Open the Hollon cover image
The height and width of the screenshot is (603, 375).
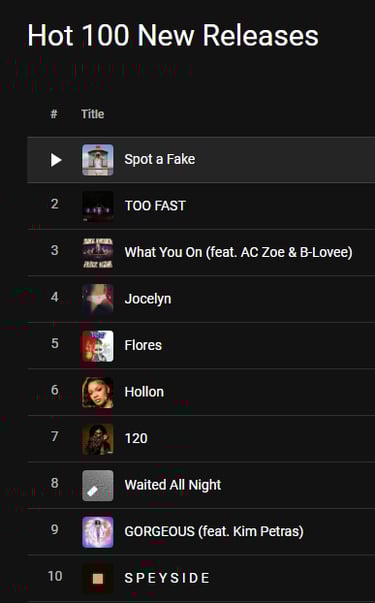[98, 393]
